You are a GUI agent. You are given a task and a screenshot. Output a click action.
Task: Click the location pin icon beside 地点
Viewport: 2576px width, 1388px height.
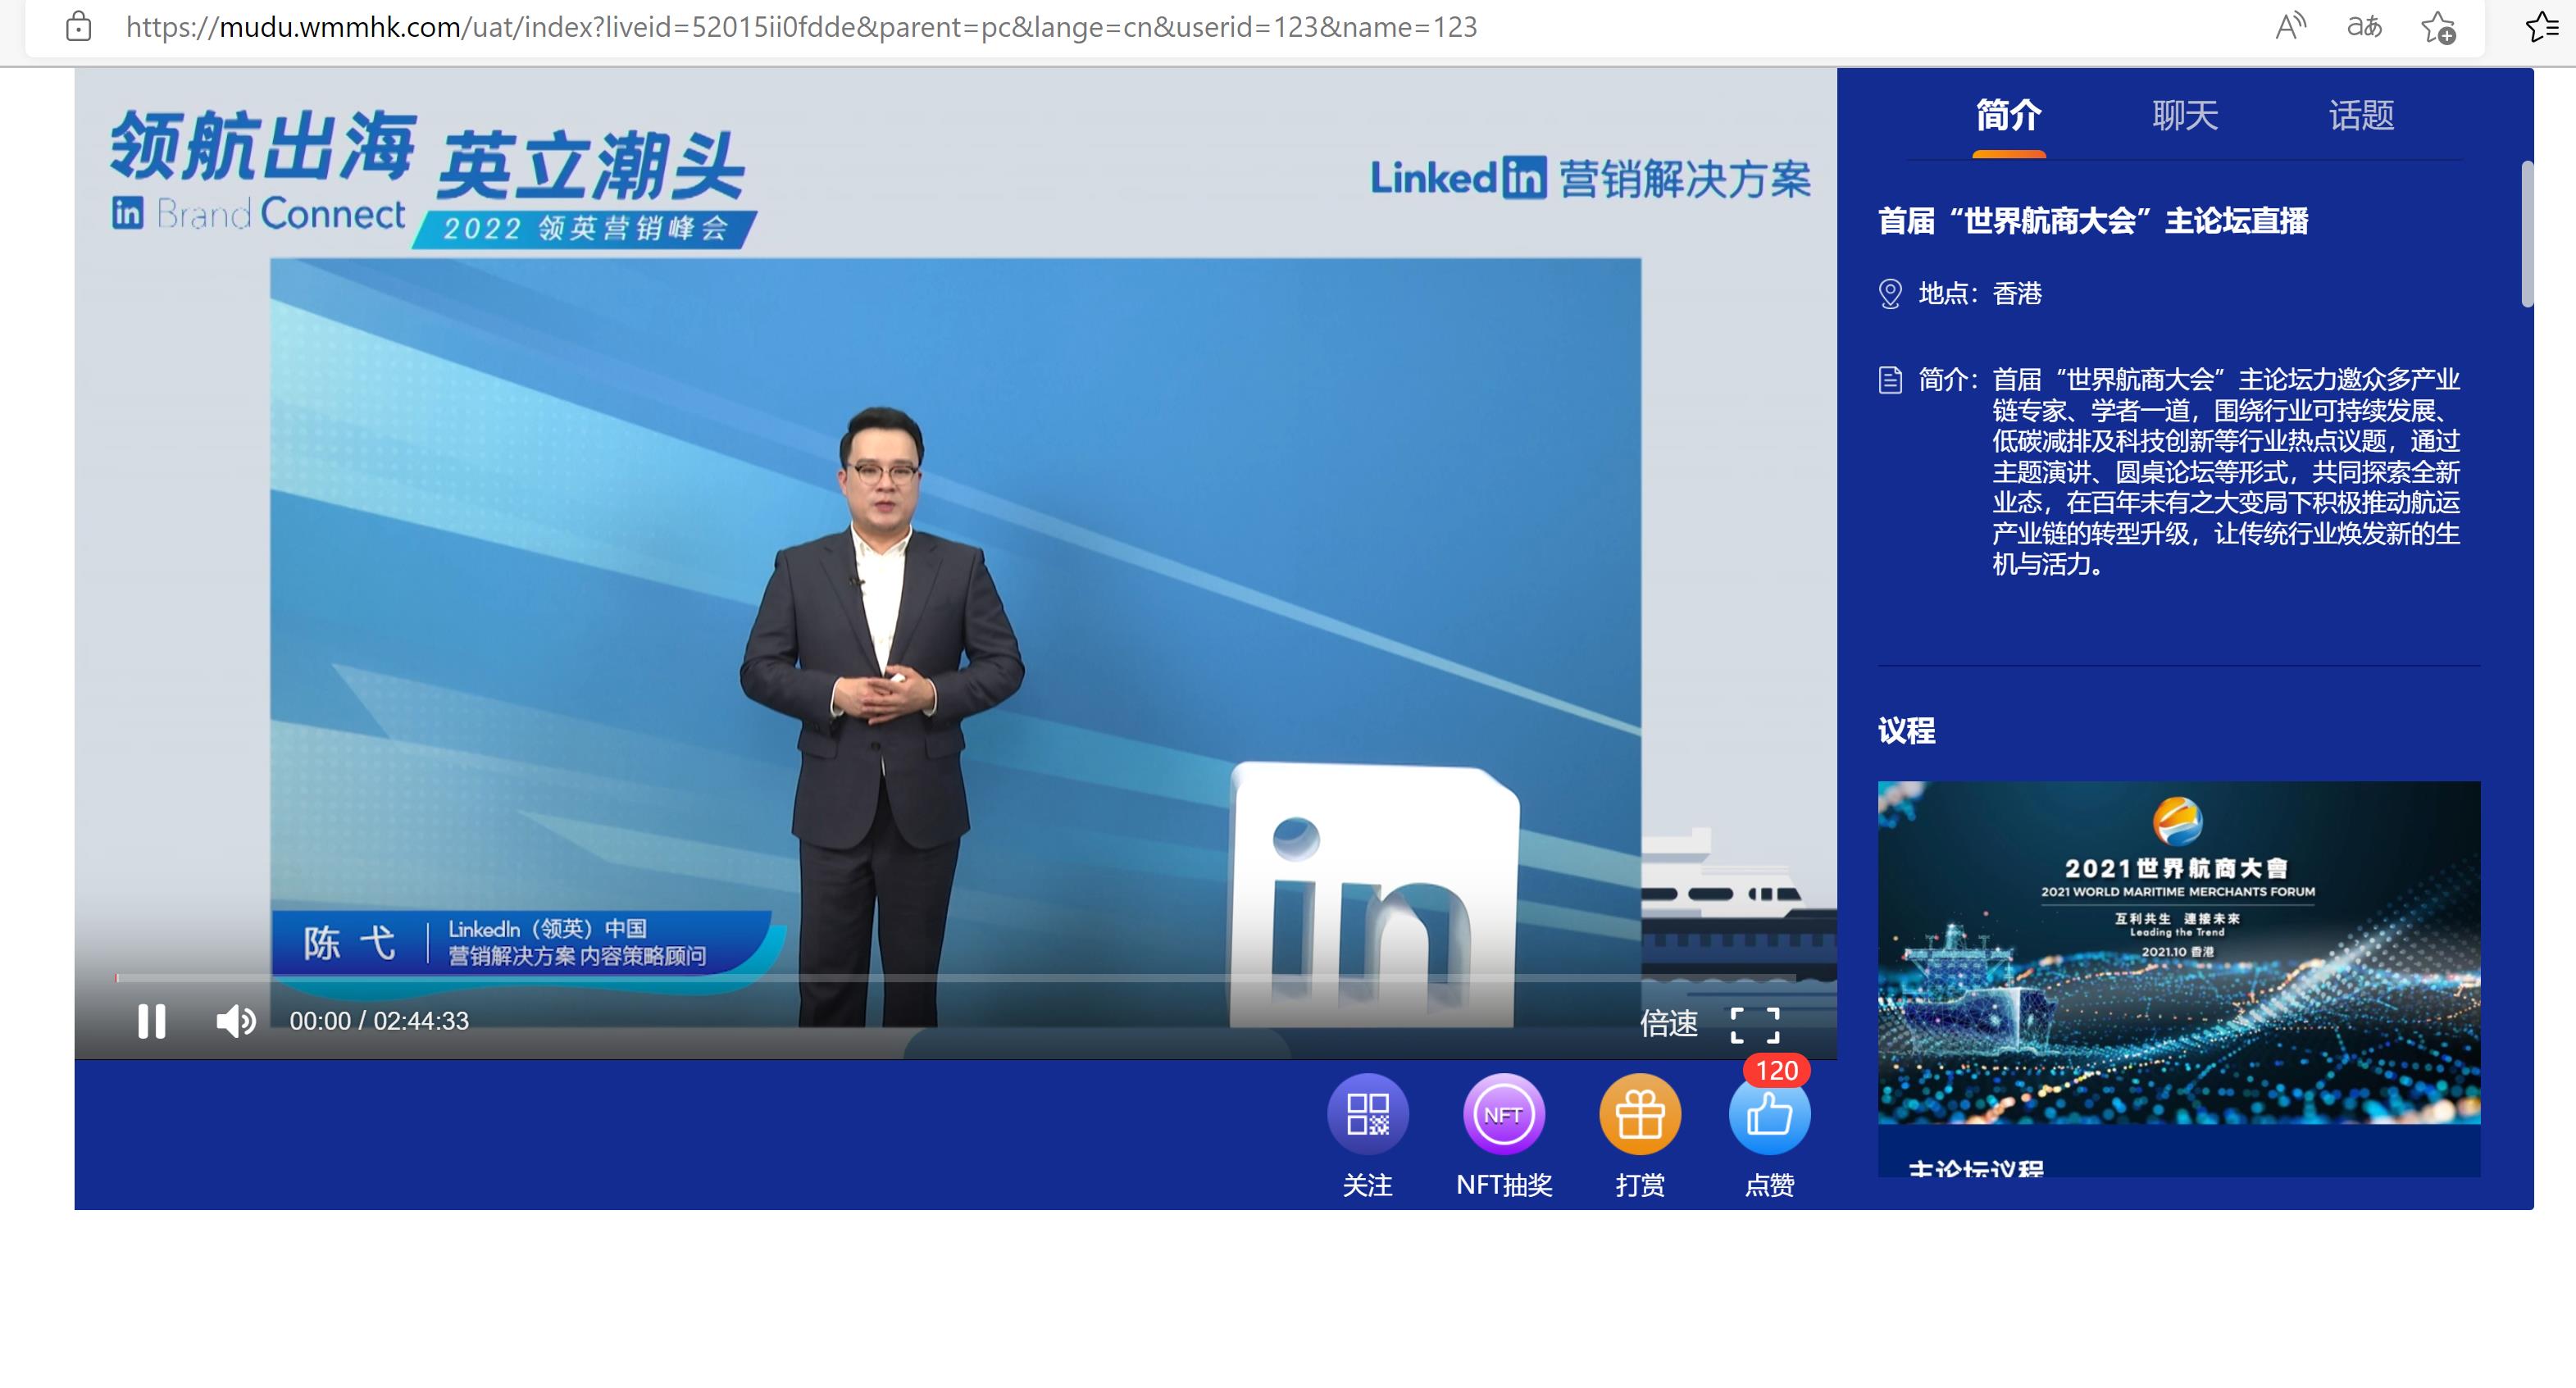[1890, 294]
